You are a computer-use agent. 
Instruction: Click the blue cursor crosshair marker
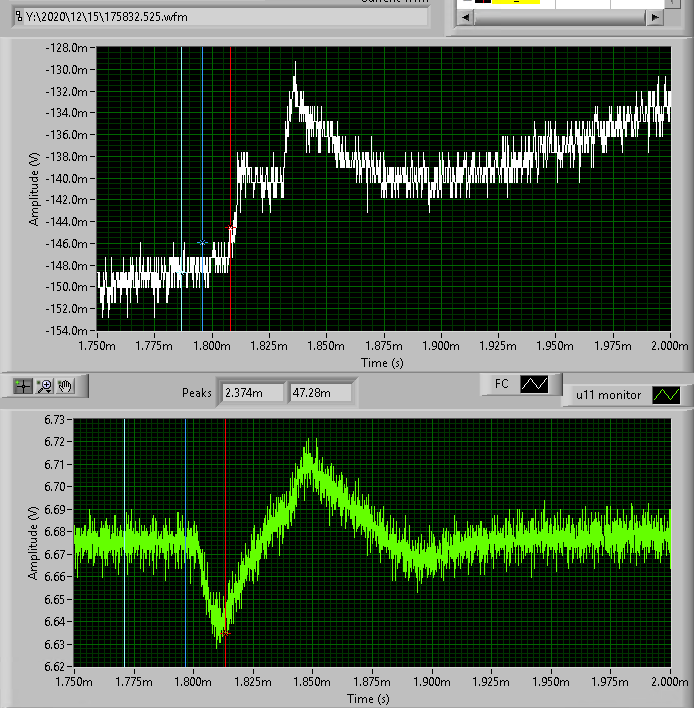pyautogui.click(x=203, y=243)
